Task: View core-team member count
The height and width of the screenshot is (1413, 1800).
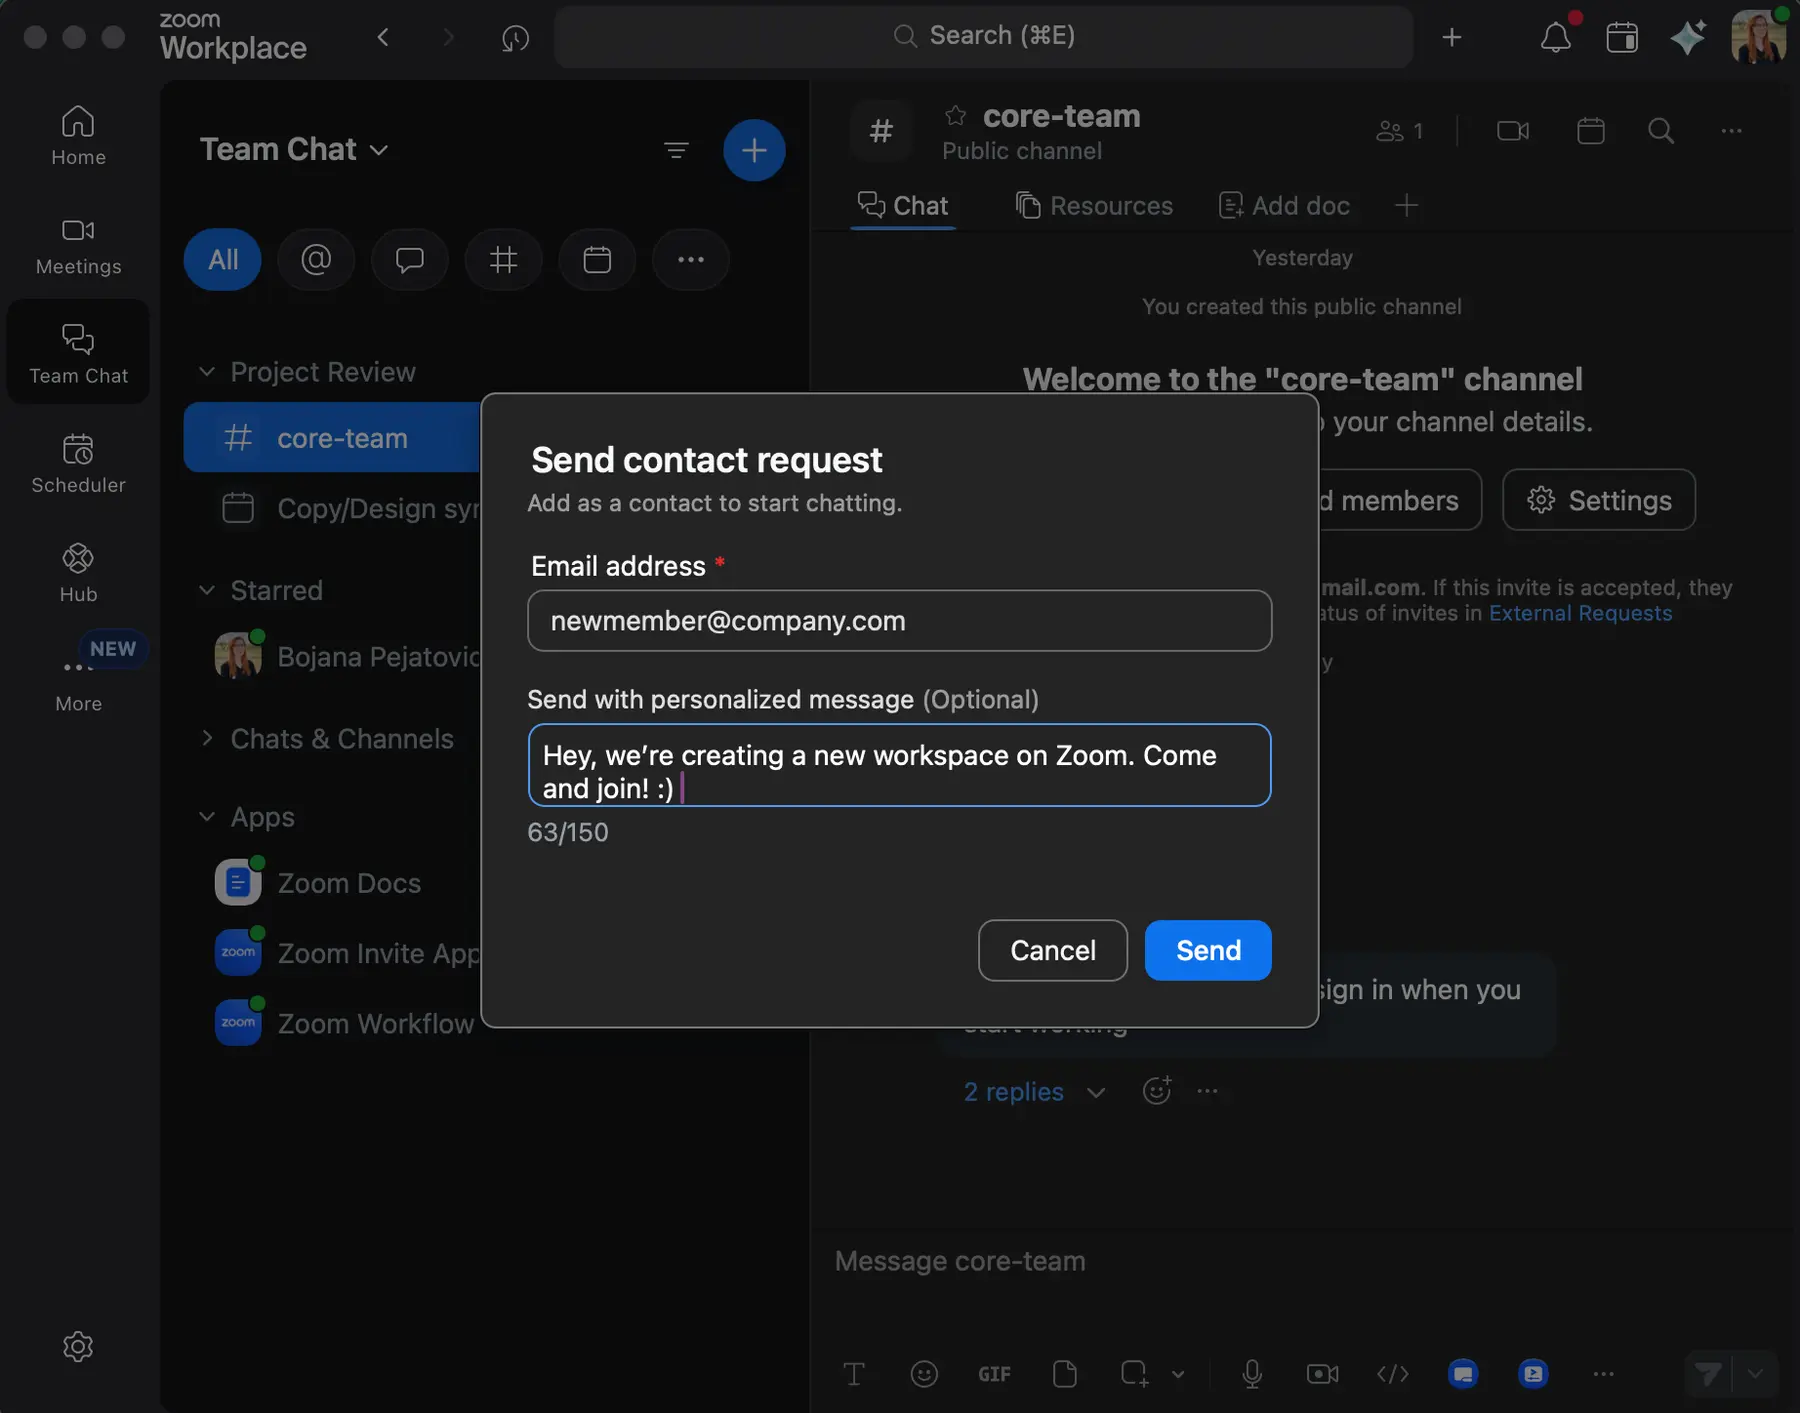Action: point(1399,131)
